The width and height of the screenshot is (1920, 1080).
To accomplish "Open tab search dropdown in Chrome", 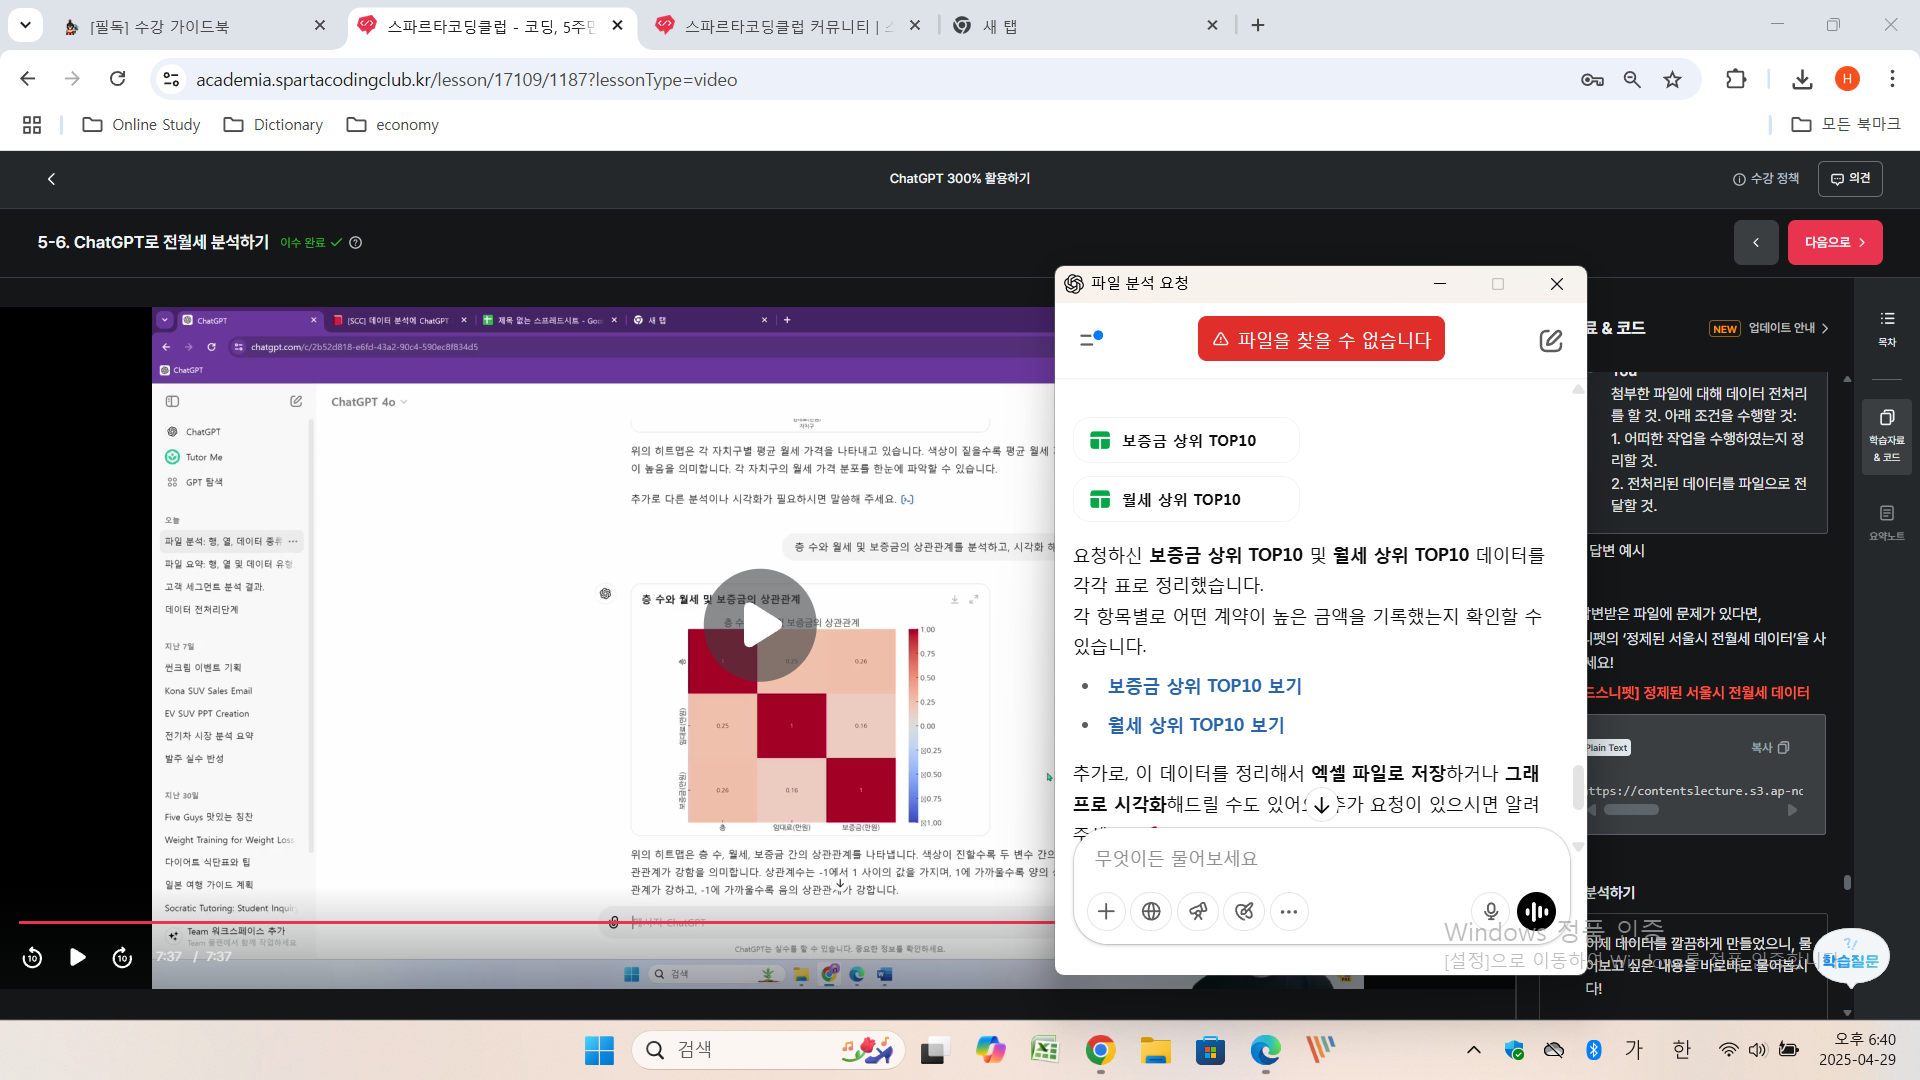I will pos(25,24).
